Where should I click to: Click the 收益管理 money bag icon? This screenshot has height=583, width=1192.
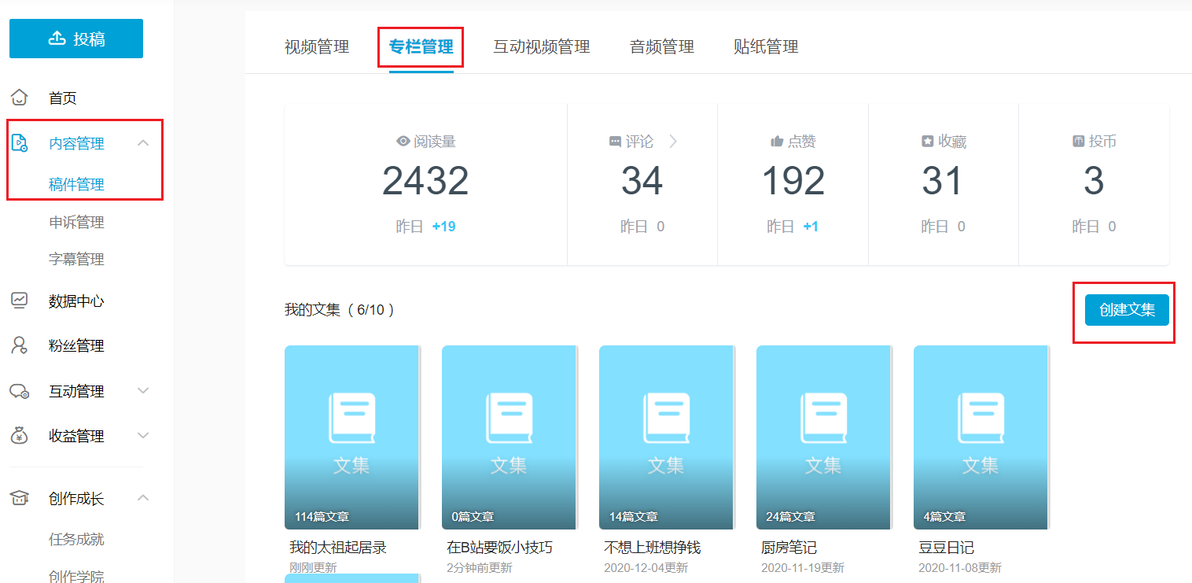pos(19,436)
